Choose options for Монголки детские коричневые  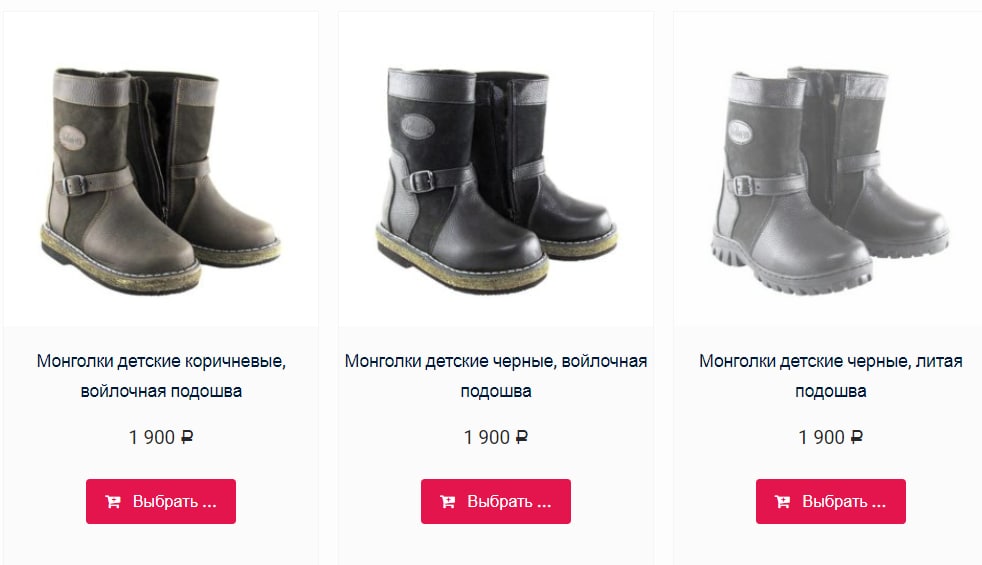click(x=161, y=501)
